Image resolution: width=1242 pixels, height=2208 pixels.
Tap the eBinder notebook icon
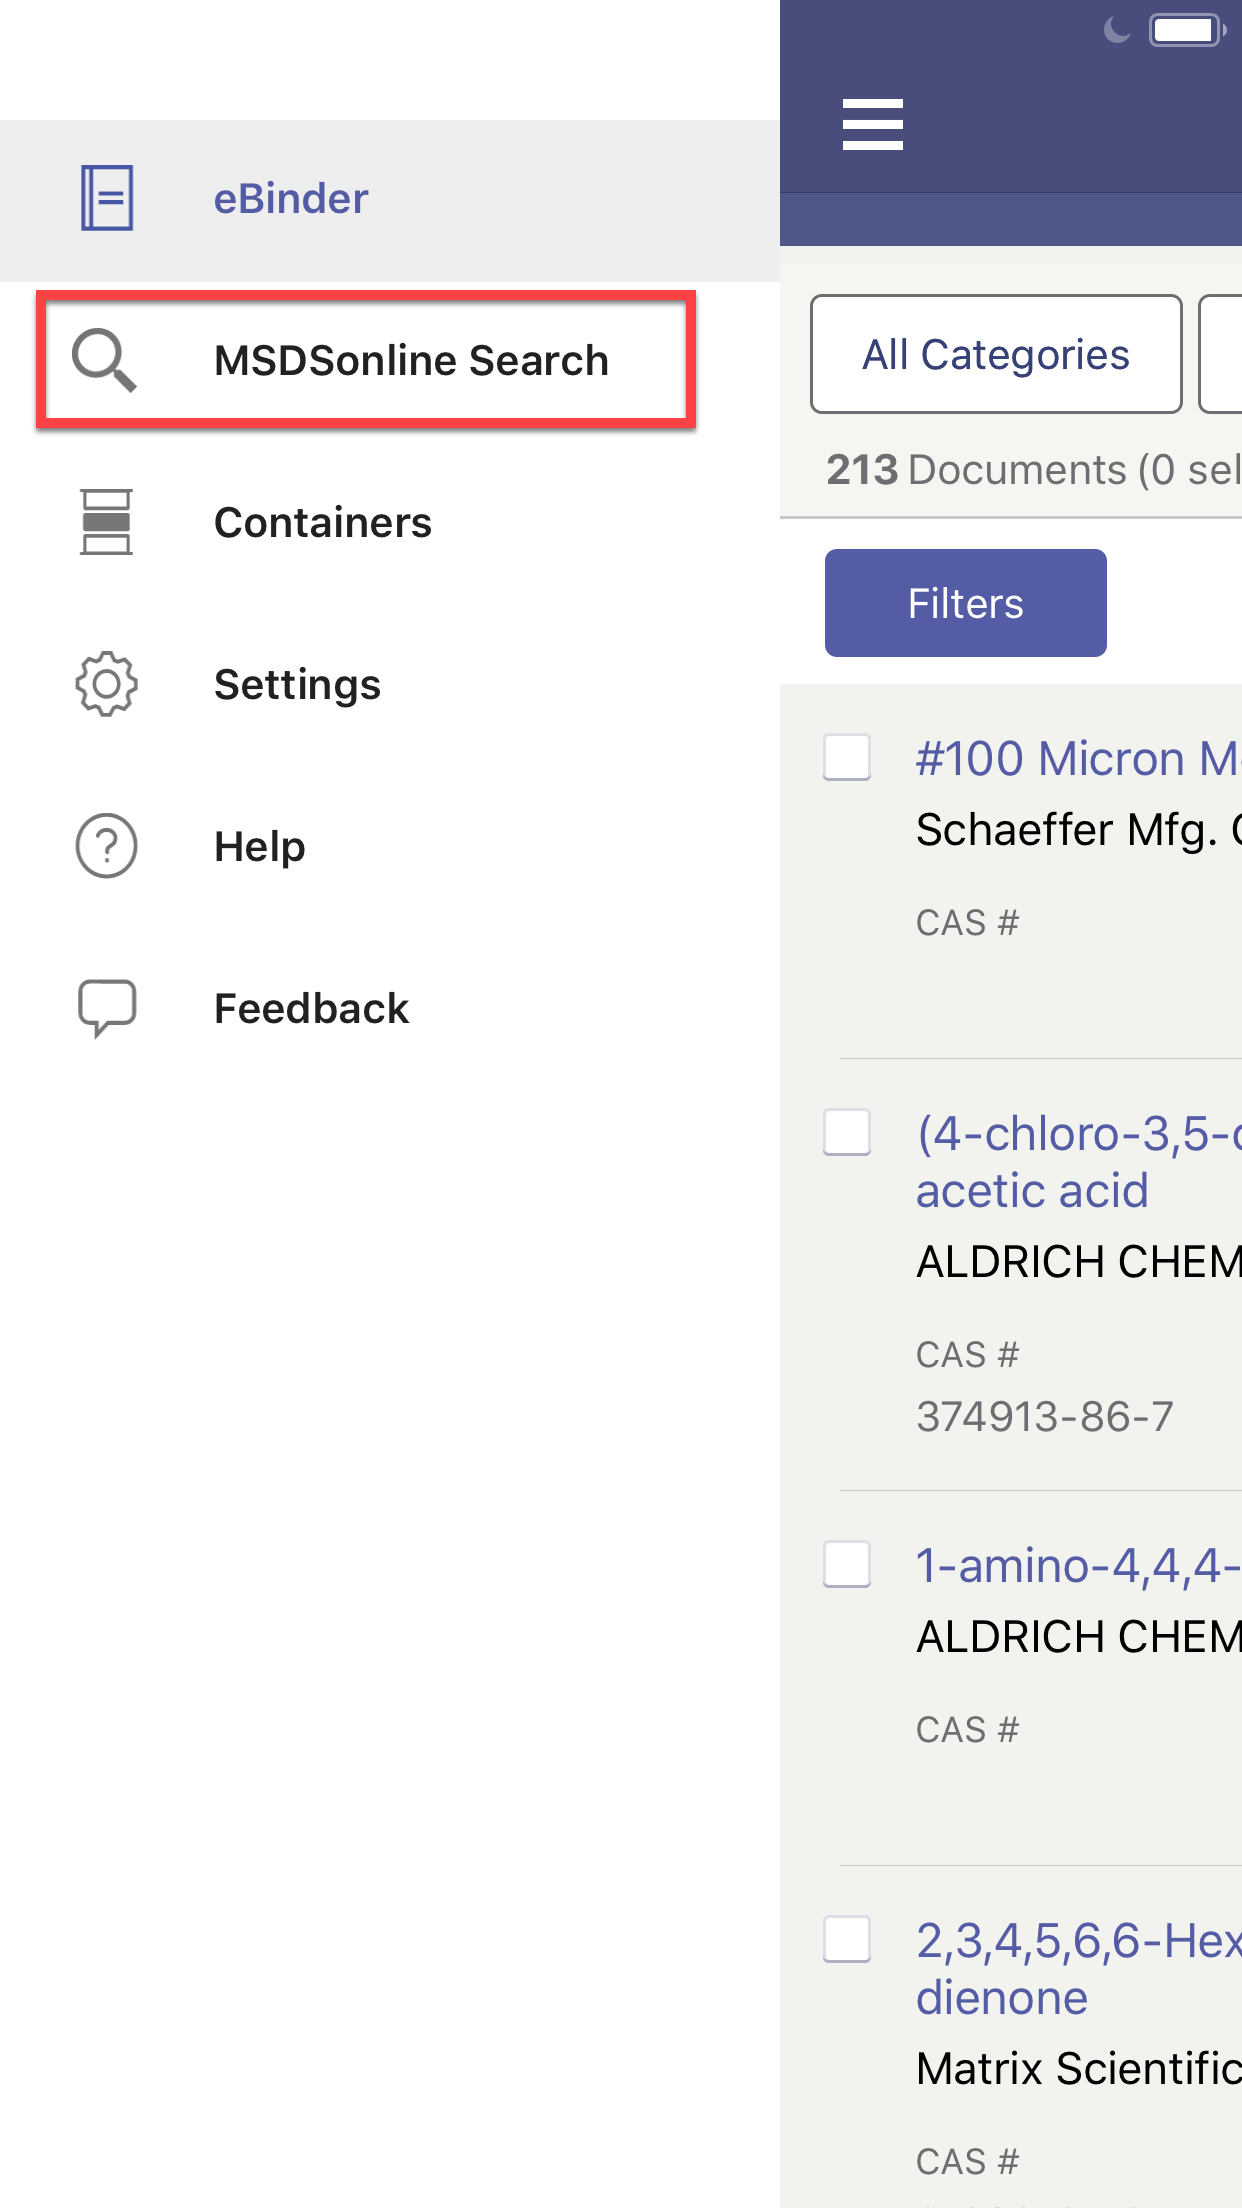coord(106,198)
